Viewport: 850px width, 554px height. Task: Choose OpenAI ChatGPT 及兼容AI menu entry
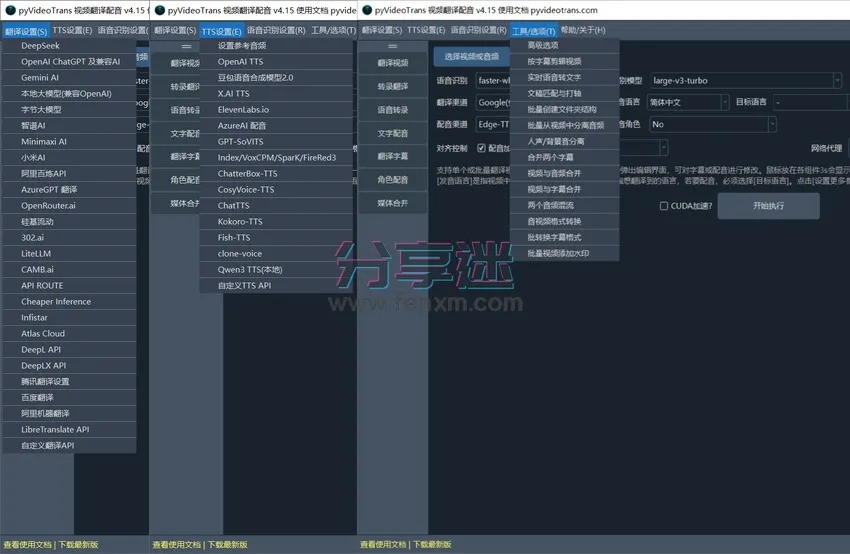tap(69, 62)
